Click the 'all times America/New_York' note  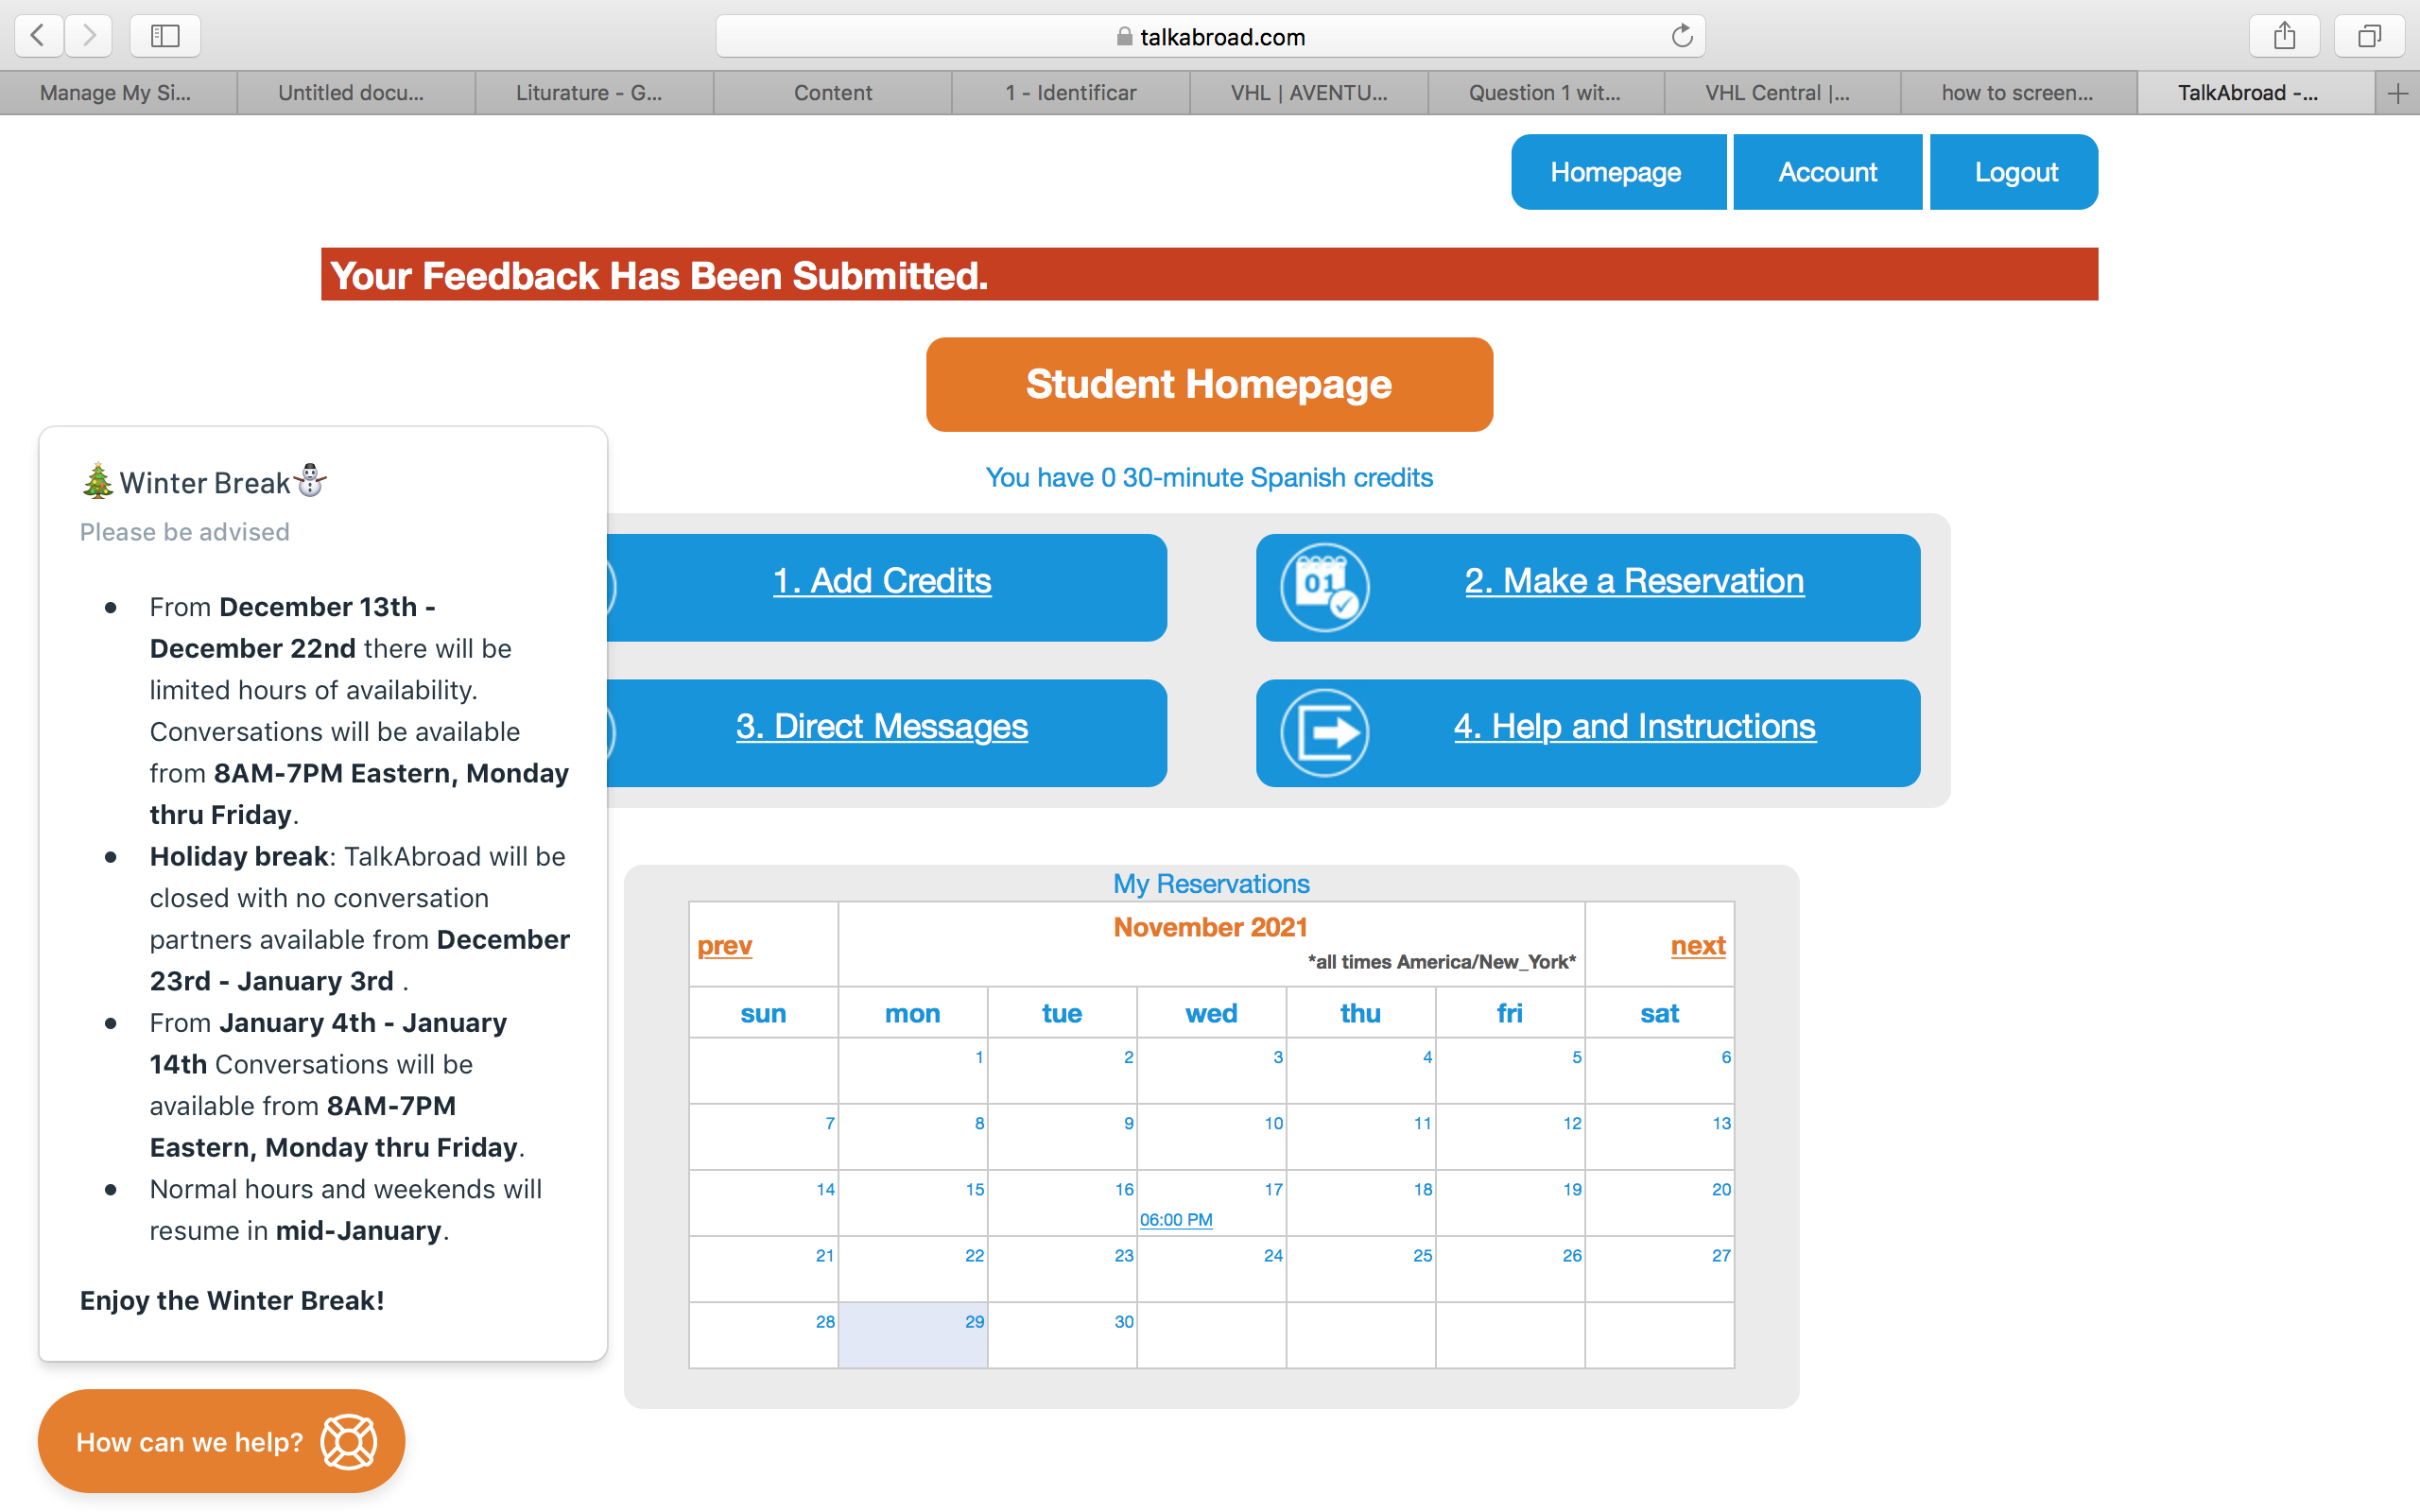coord(1441,962)
